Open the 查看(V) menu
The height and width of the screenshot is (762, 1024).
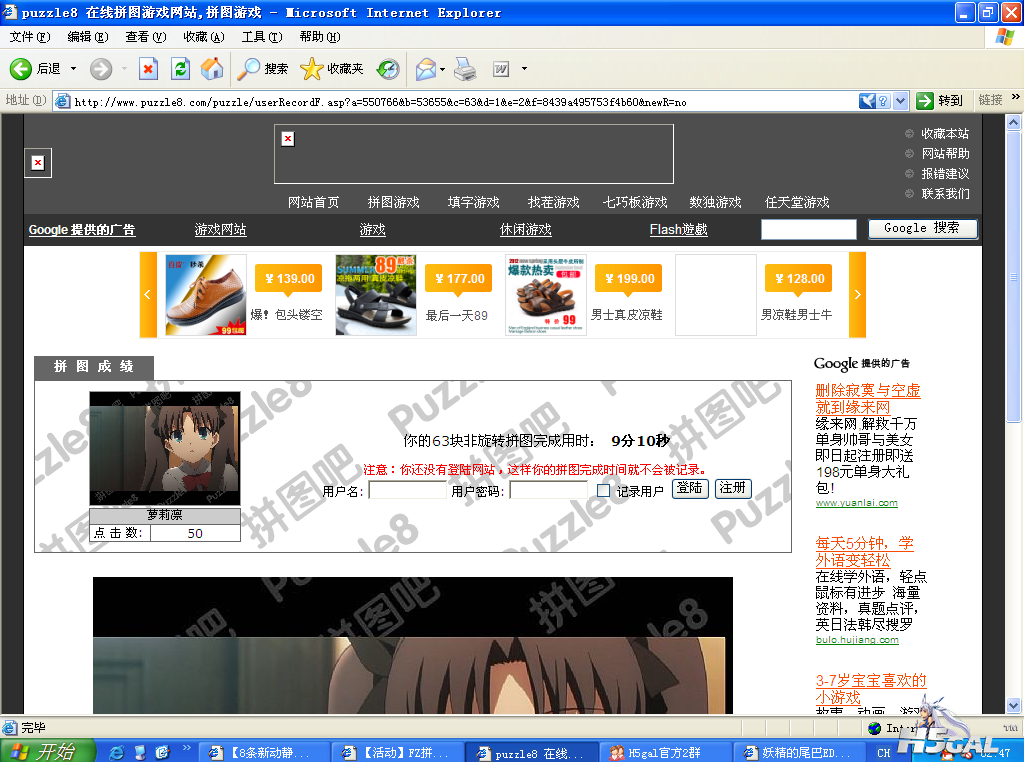click(x=145, y=37)
